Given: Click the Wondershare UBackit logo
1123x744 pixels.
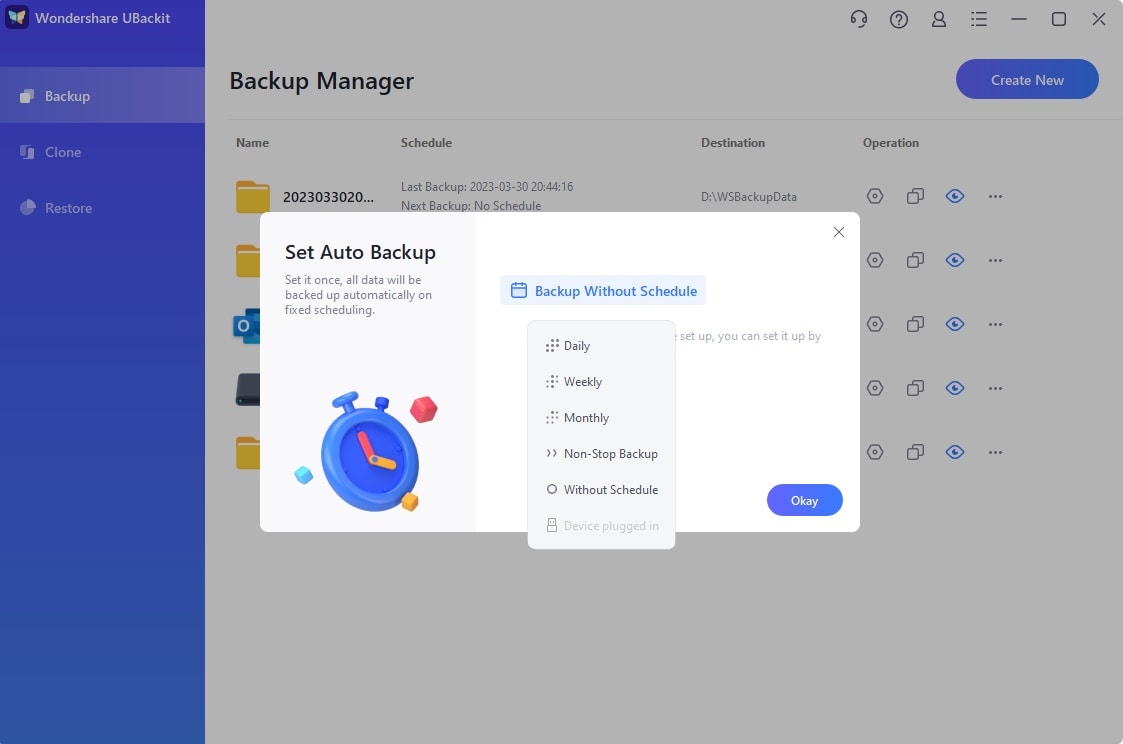Looking at the screenshot, I should (x=16, y=17).
